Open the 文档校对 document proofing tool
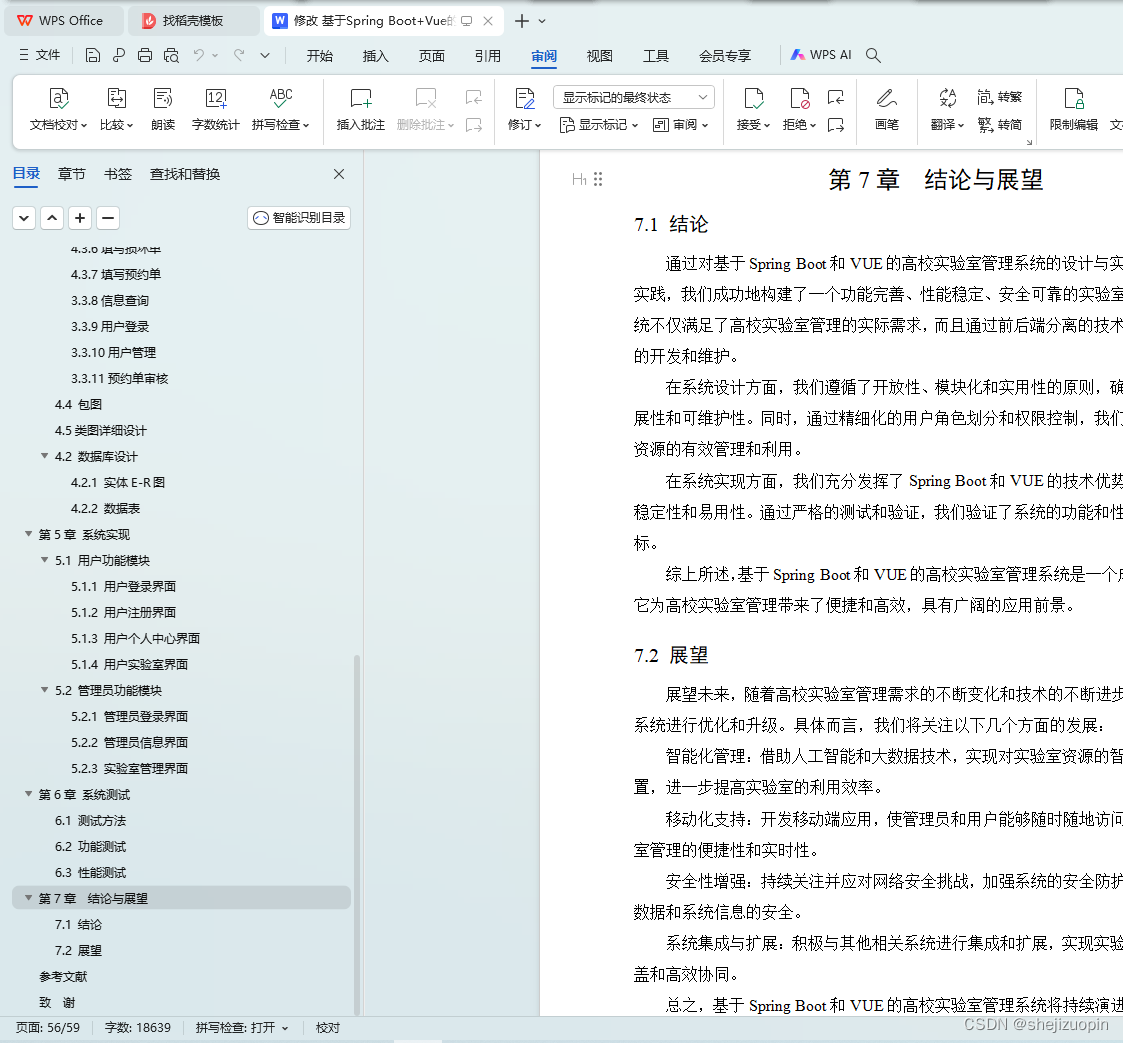This screenshot has height=1043, width=1123. click(x=59, y=109)
